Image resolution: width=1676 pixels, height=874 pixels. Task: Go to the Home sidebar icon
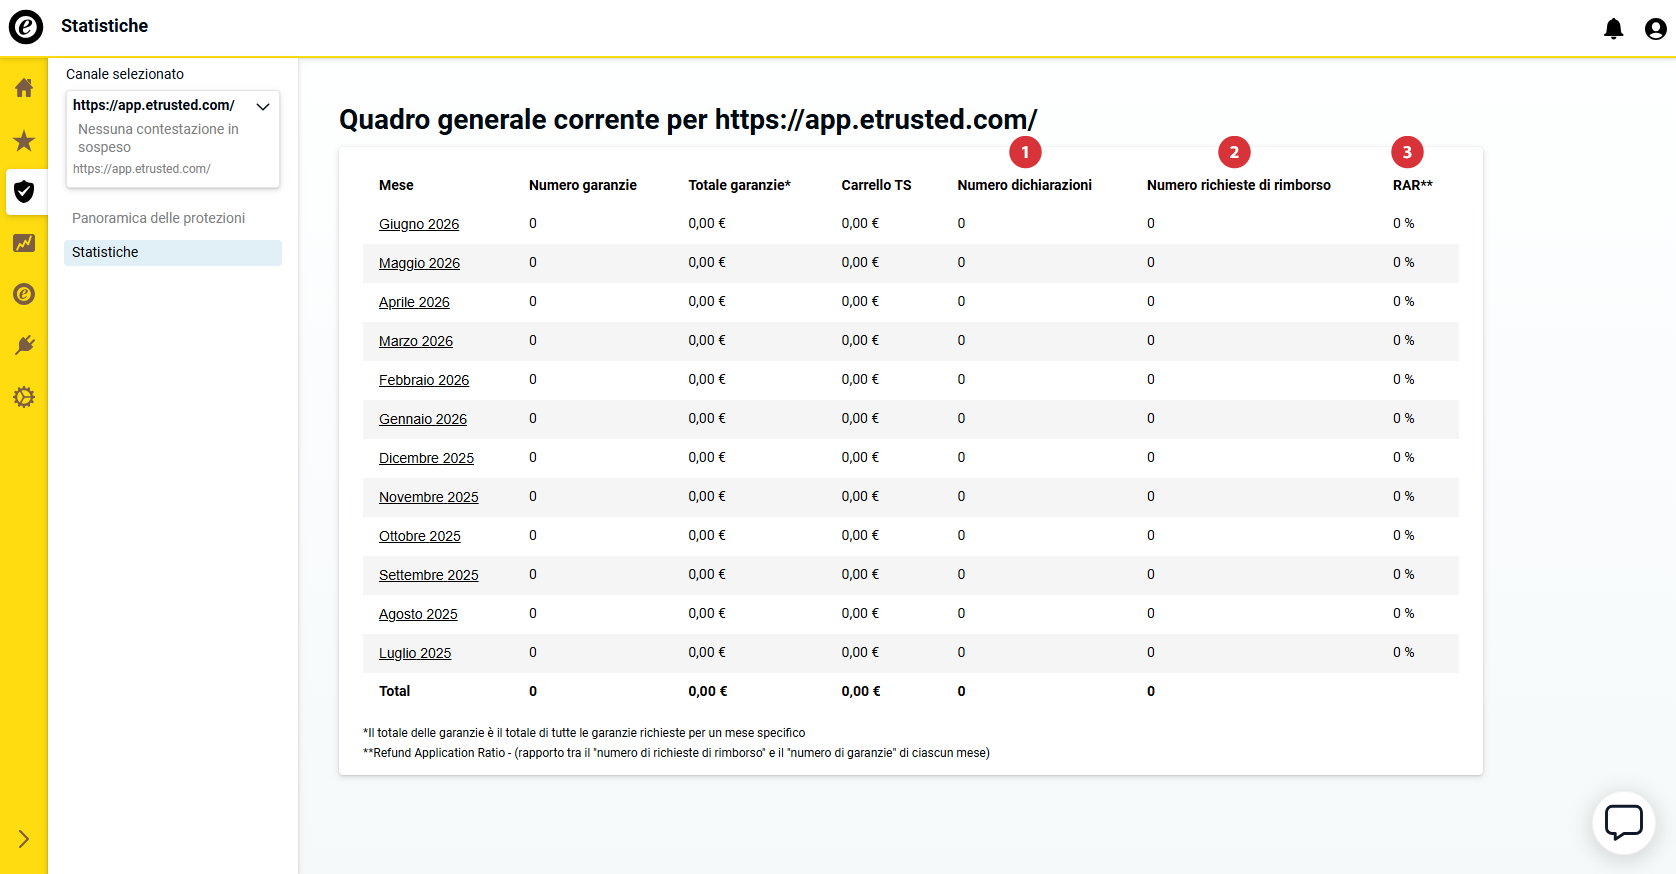click(24, 88)
